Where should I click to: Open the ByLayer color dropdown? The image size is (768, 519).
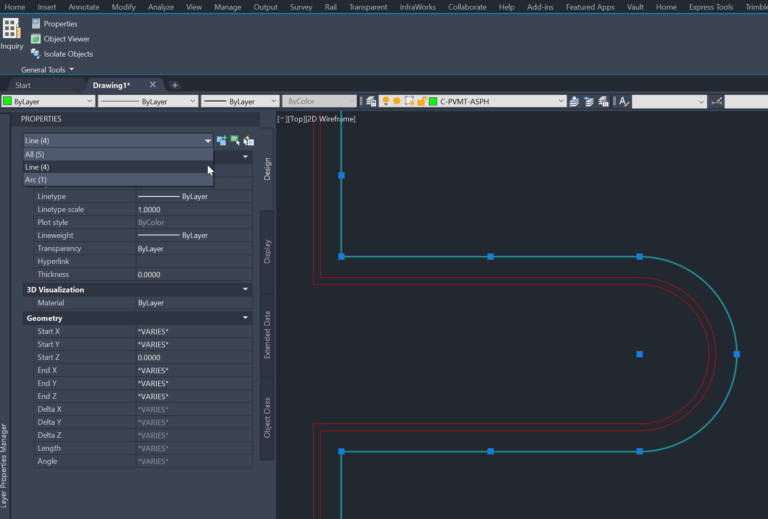pyautogui.click(x=48, y=101)
